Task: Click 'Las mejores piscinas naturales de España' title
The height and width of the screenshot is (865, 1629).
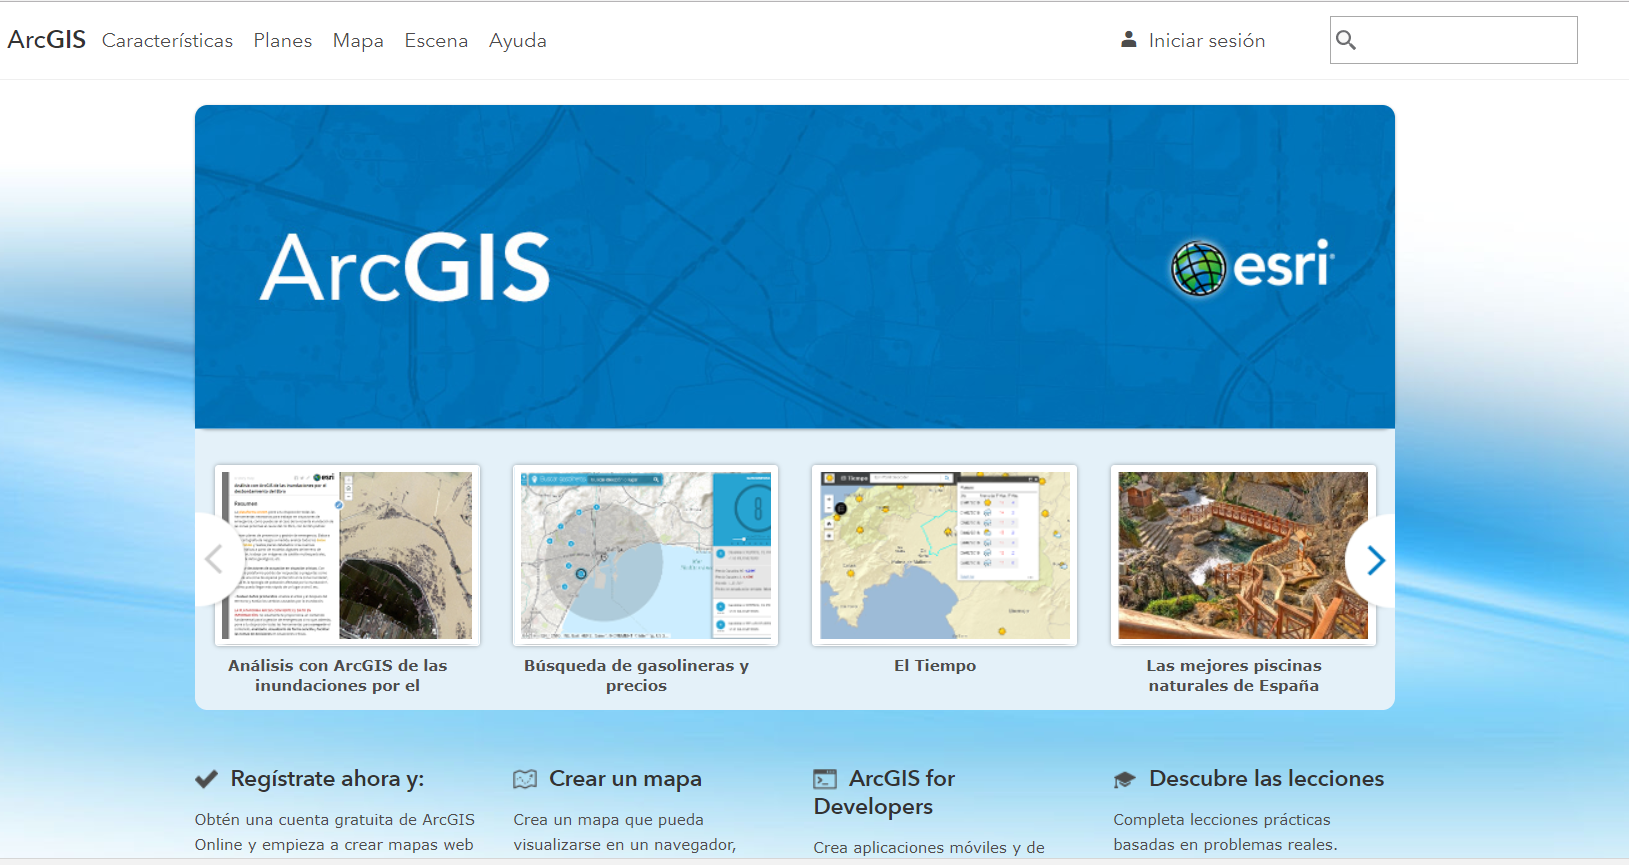Action: click(1234, 675)
